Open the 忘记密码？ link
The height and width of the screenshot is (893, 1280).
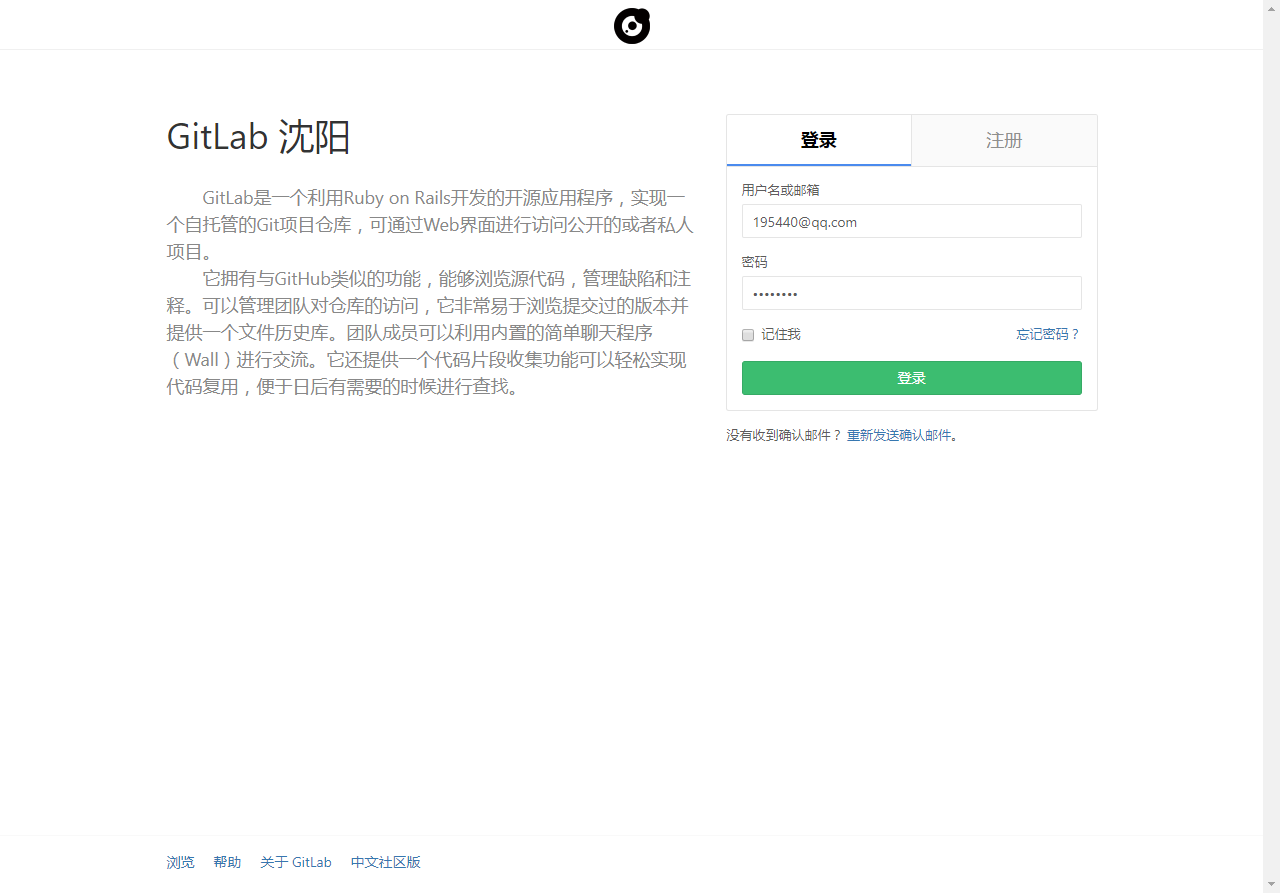(x=1049, y=334)
